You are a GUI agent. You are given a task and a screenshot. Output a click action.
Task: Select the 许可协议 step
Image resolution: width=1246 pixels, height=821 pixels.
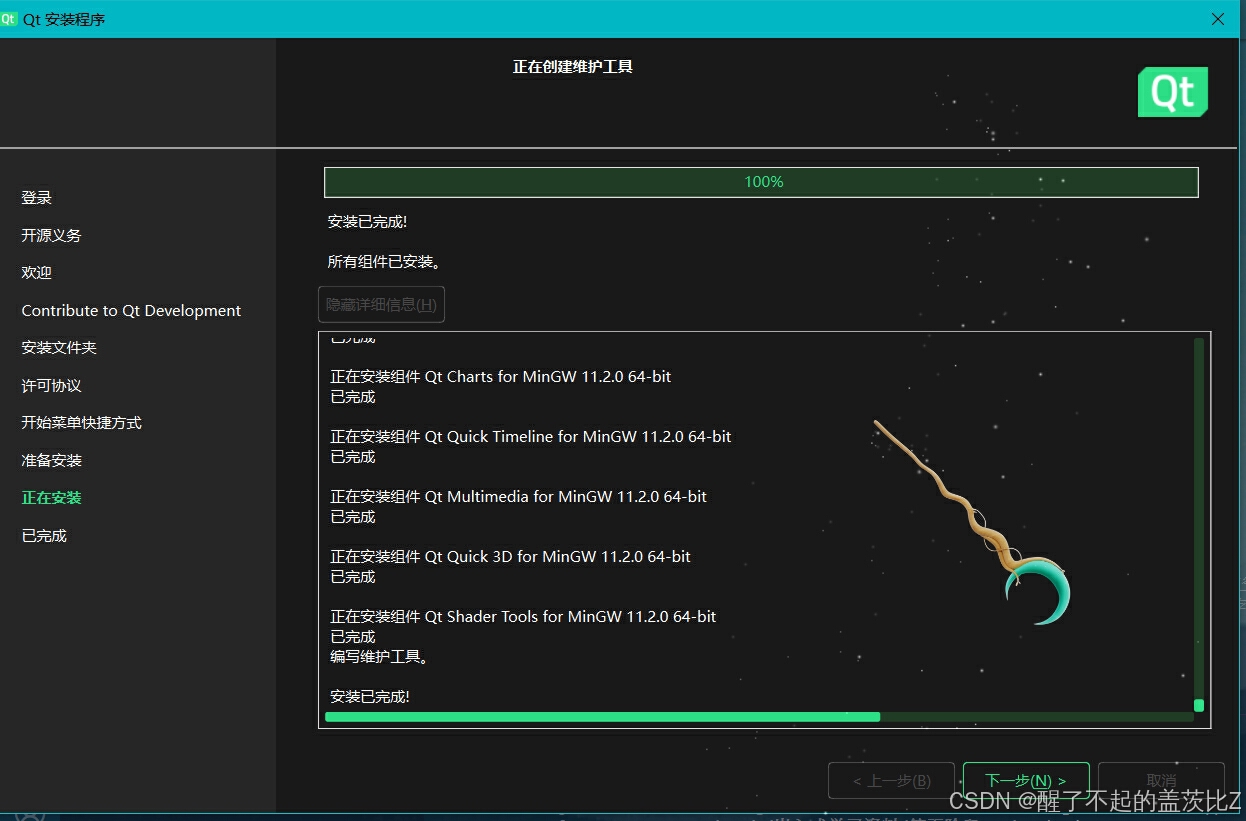[x=52, y=386]
